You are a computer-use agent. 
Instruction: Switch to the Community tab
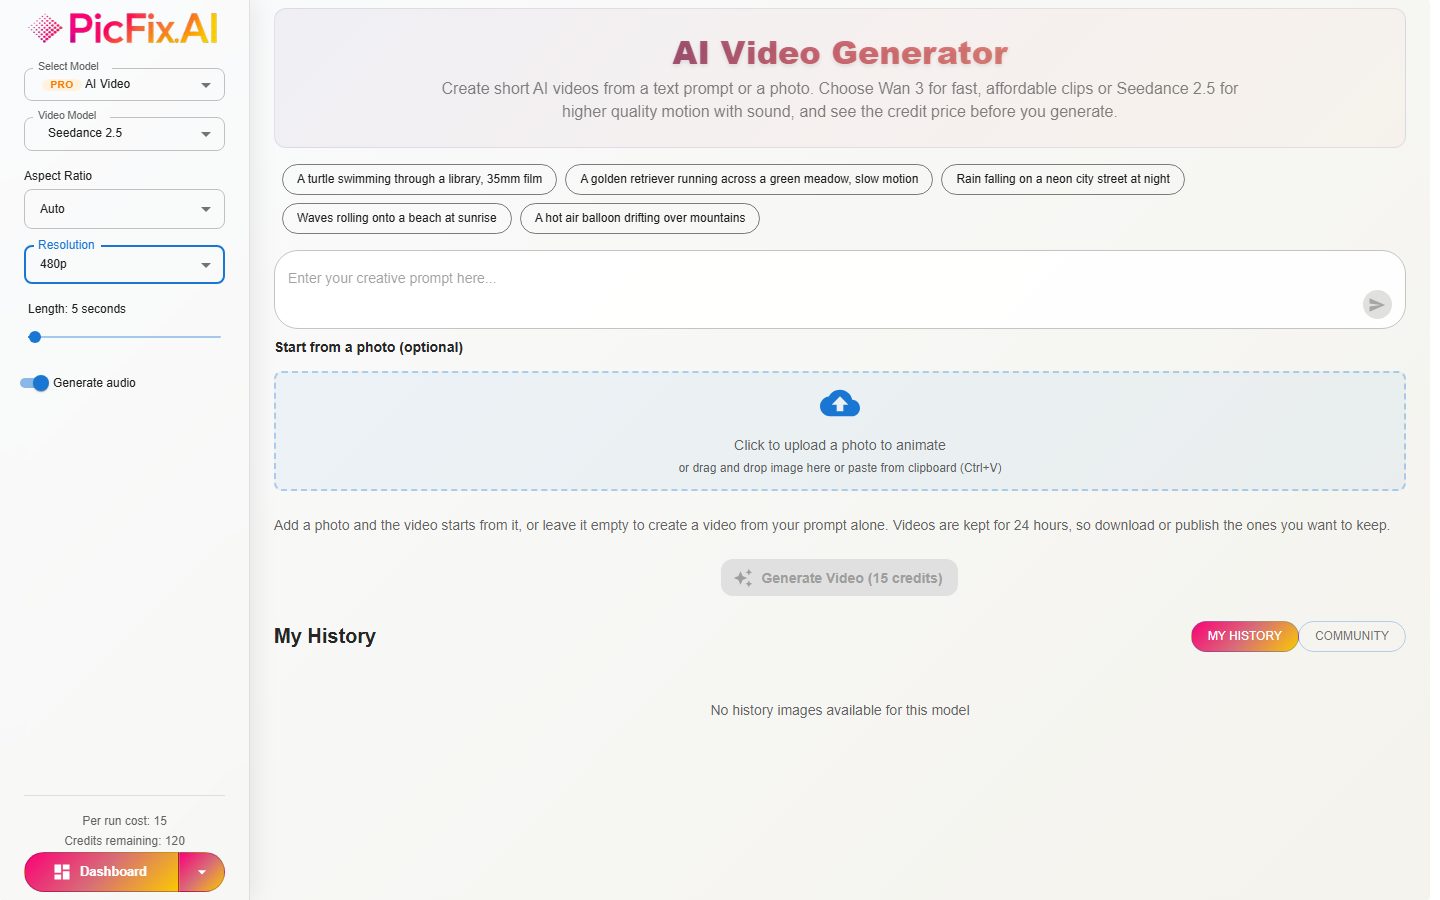pos(1352,636)
